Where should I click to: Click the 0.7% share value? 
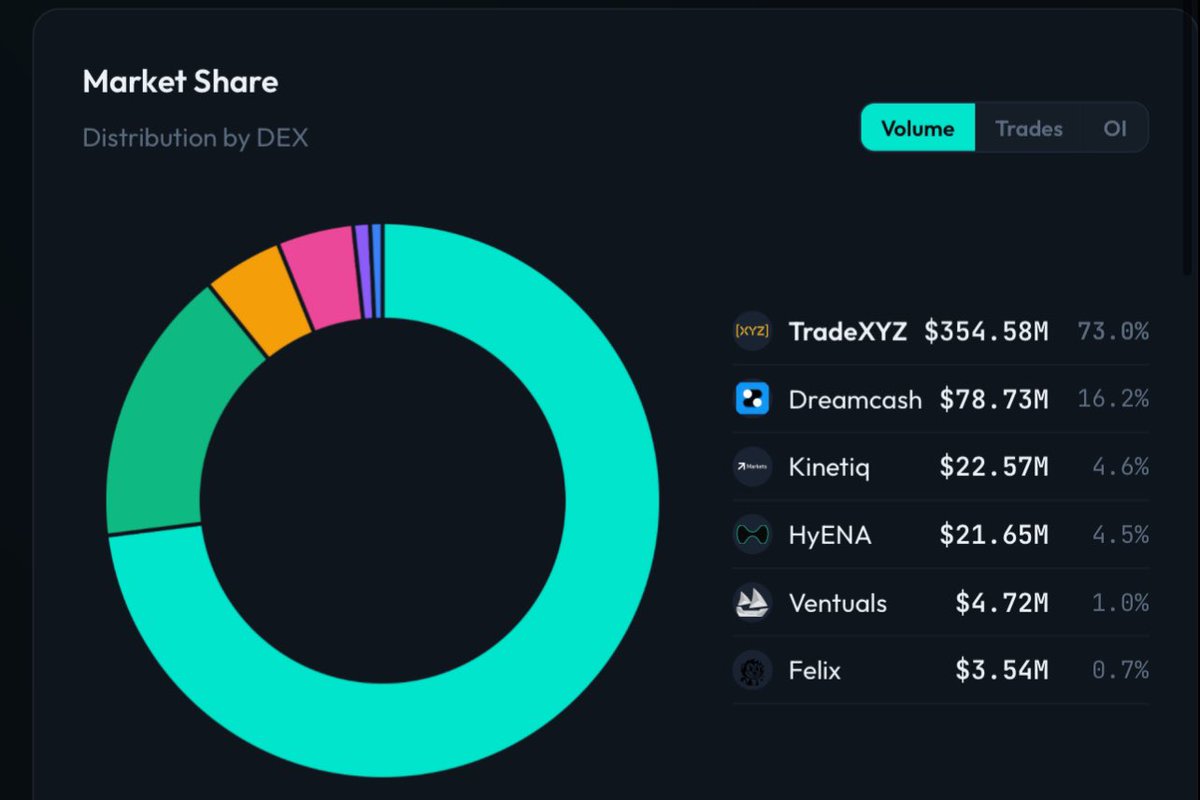click(x=1120, y=670)
